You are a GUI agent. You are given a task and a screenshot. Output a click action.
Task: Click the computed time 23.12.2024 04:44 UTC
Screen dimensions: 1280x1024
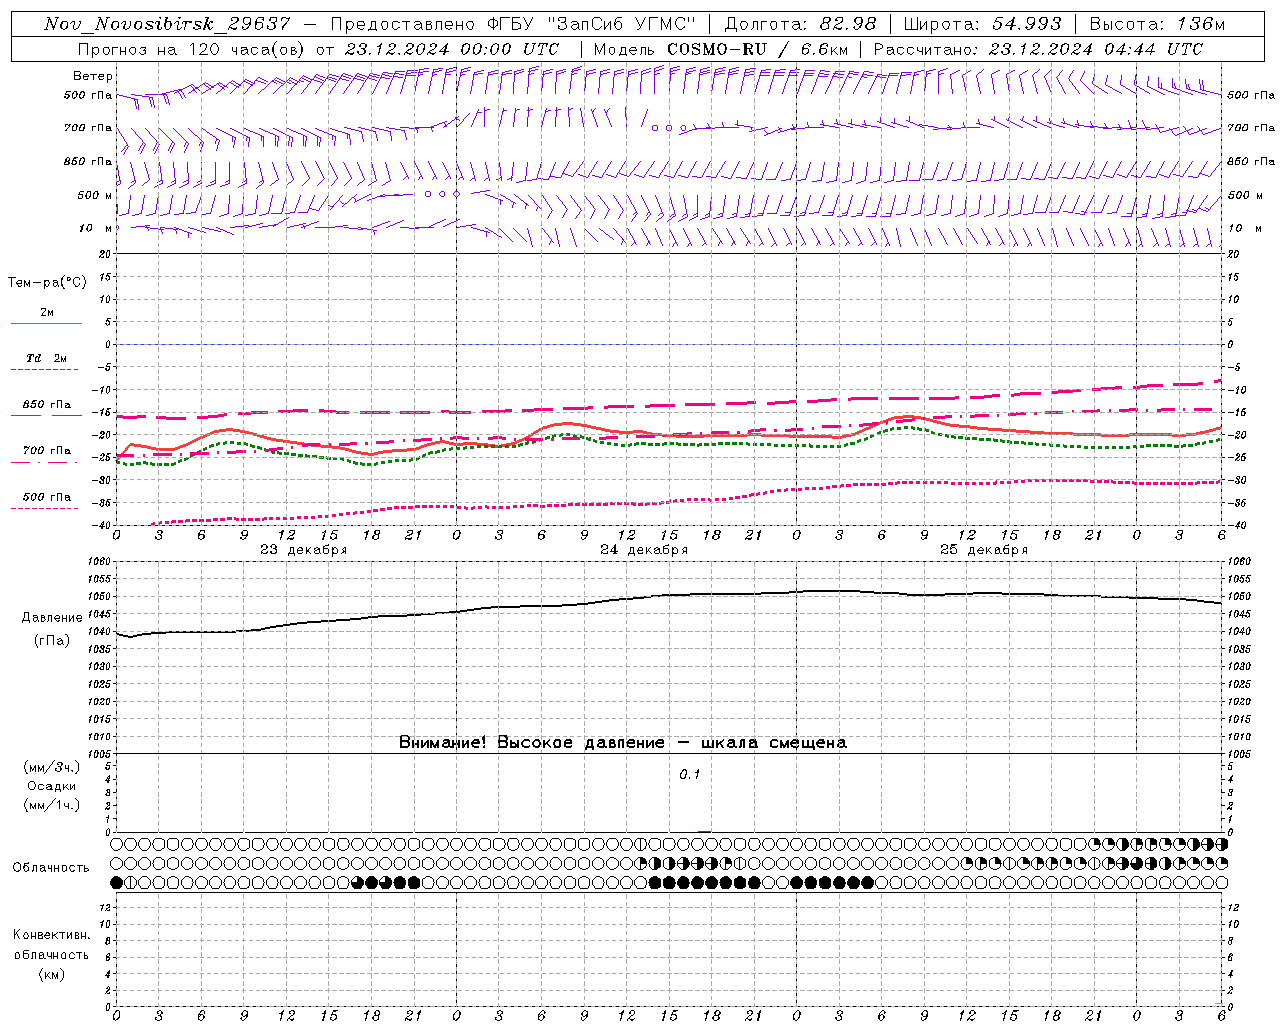click(x=1096, y=49)
